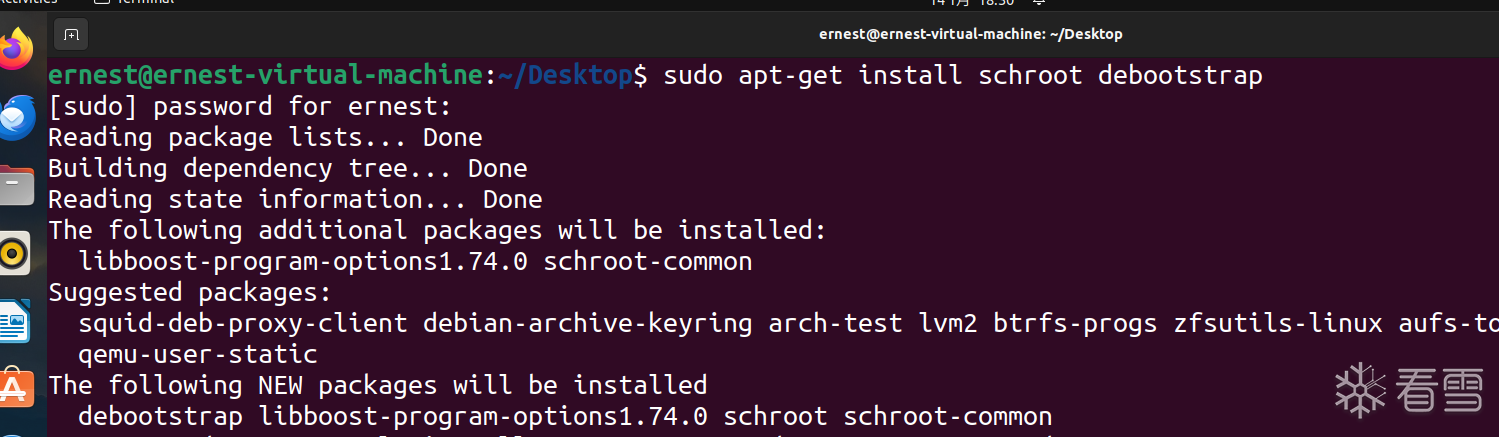Click the debian-archive-keyring suggested package
This screenshot has height=437, width=1499.
point(587,323)
